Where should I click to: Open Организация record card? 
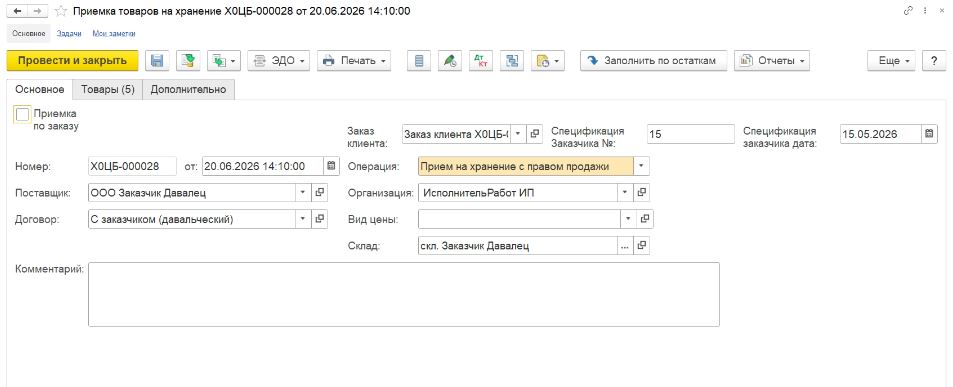(x=642, y=193)
